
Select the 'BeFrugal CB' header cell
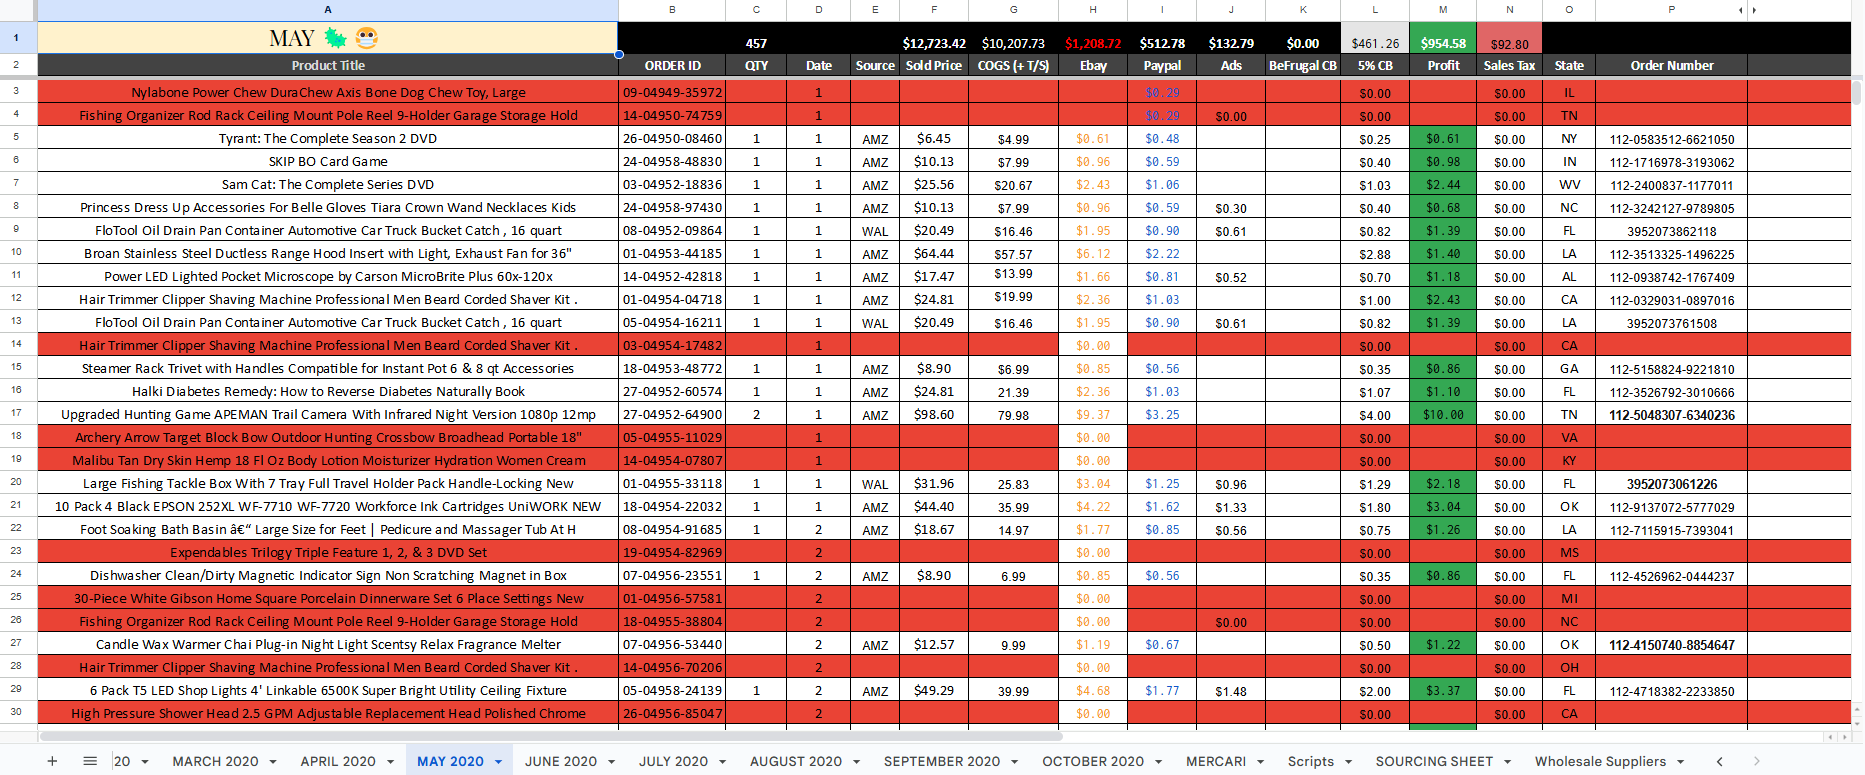tap(1303, 65)
